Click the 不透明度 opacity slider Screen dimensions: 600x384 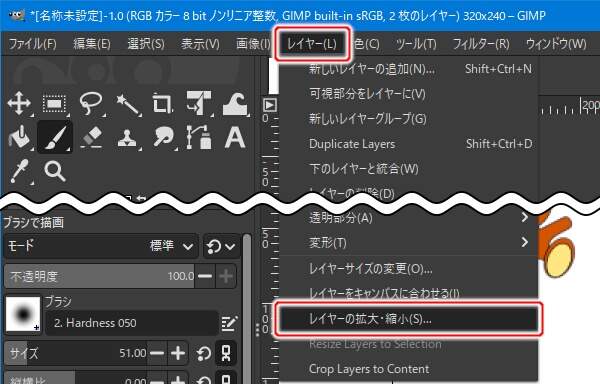tap(99, 276)
